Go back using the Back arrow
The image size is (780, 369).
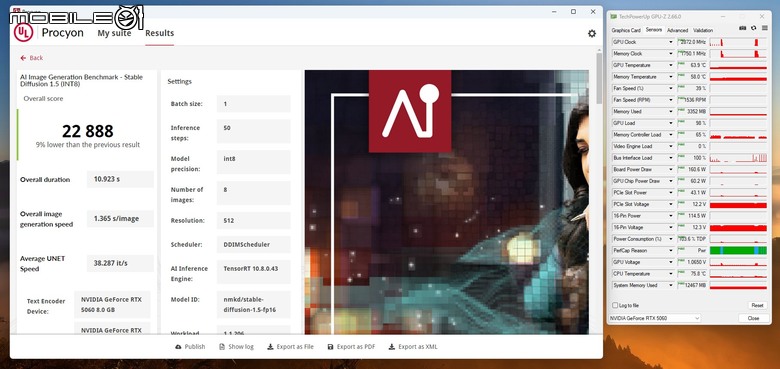[x=23, y=58]
